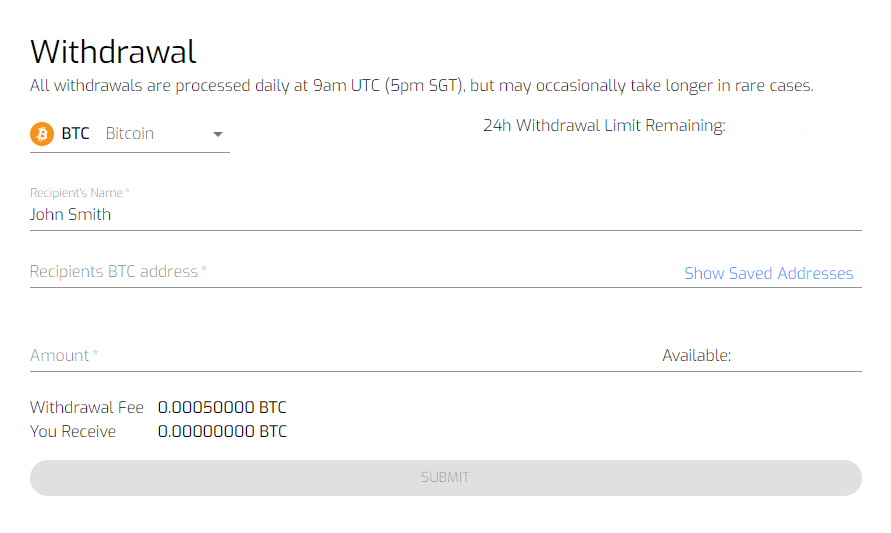The height and width of the screenshot is (533, 891).
Task: Click the Withdrawal Fee label
Action: click(x=86, y=407)
